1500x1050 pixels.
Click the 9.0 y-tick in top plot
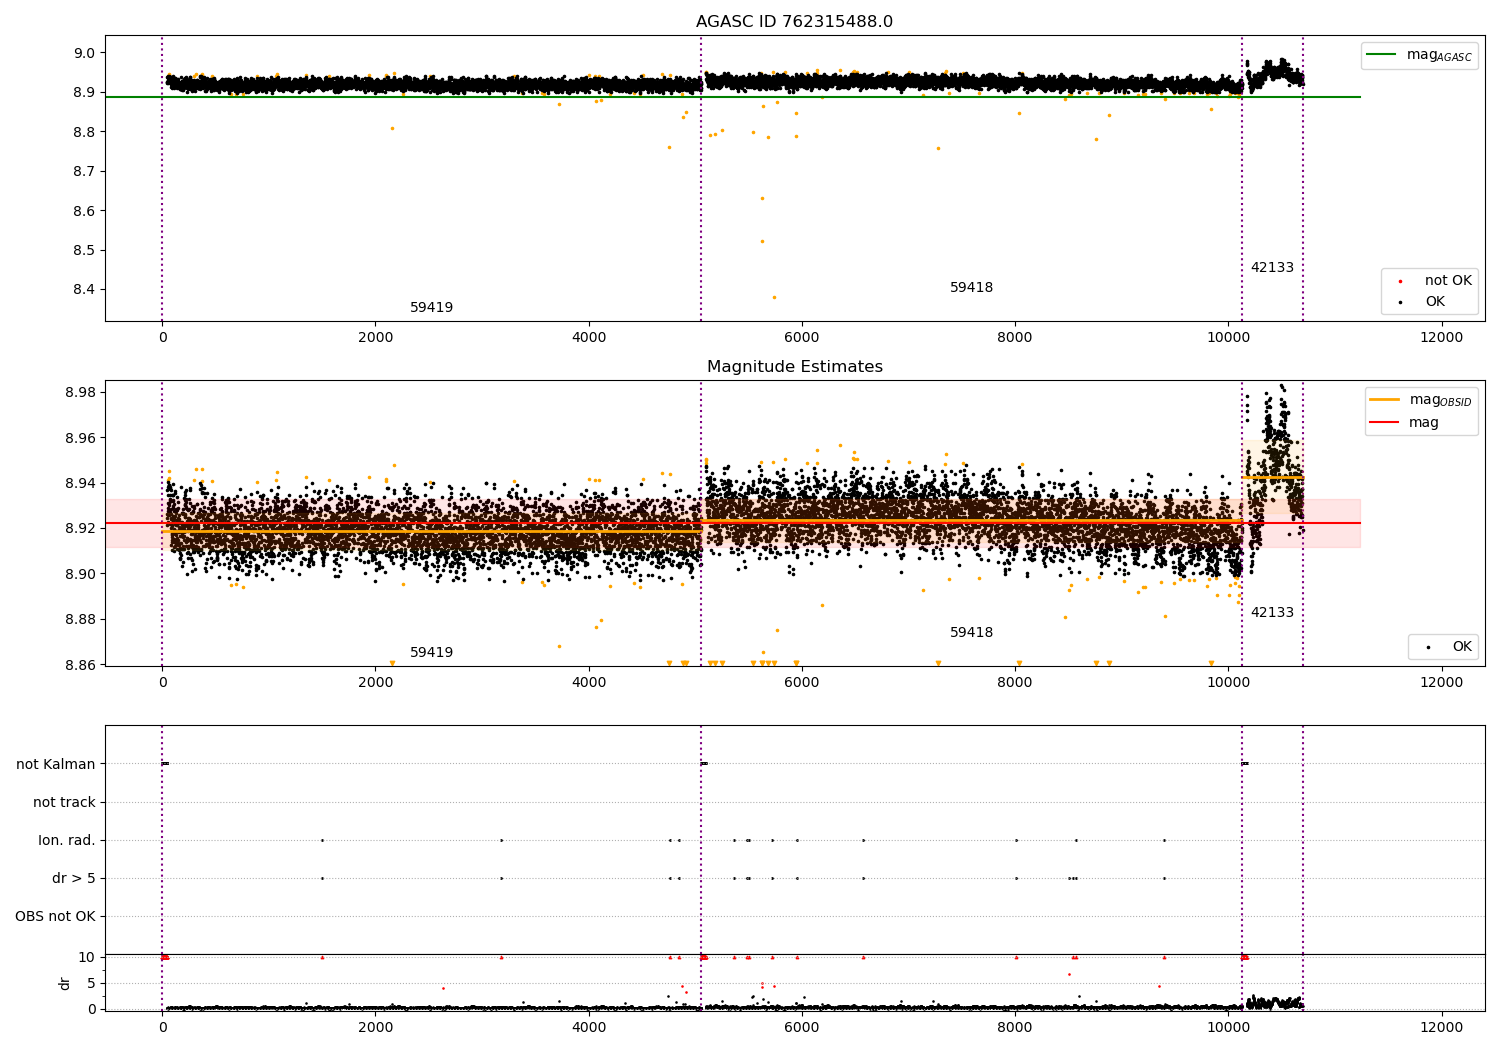point(84,53)
